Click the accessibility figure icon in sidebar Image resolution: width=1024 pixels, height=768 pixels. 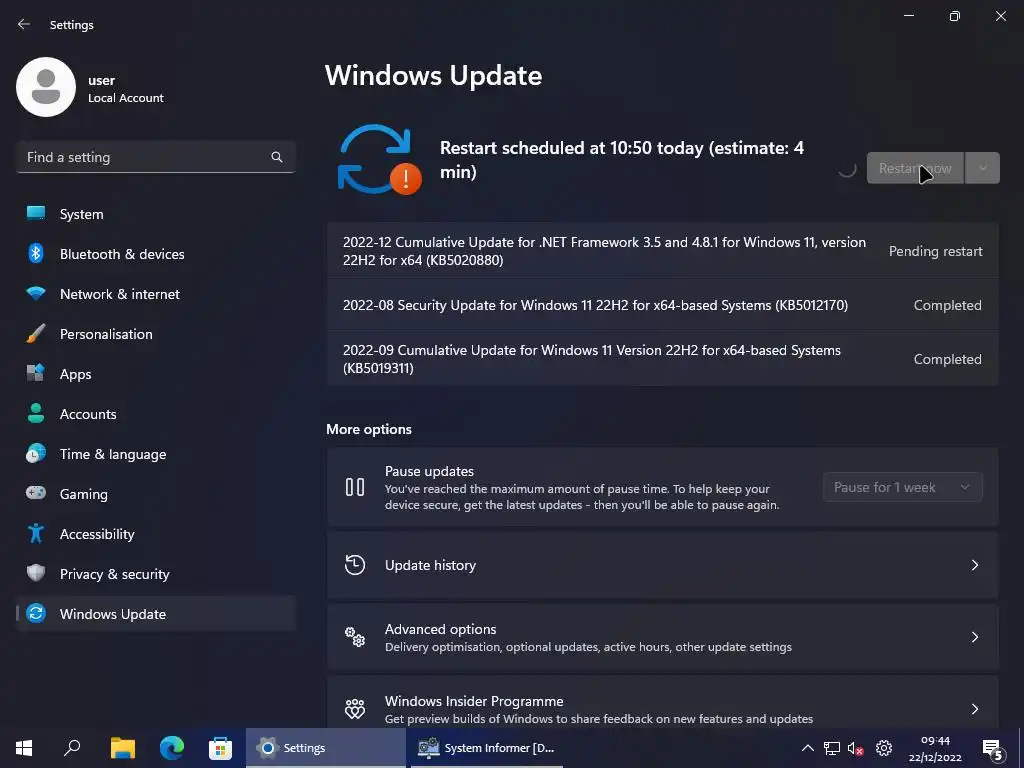pos(36,534)
